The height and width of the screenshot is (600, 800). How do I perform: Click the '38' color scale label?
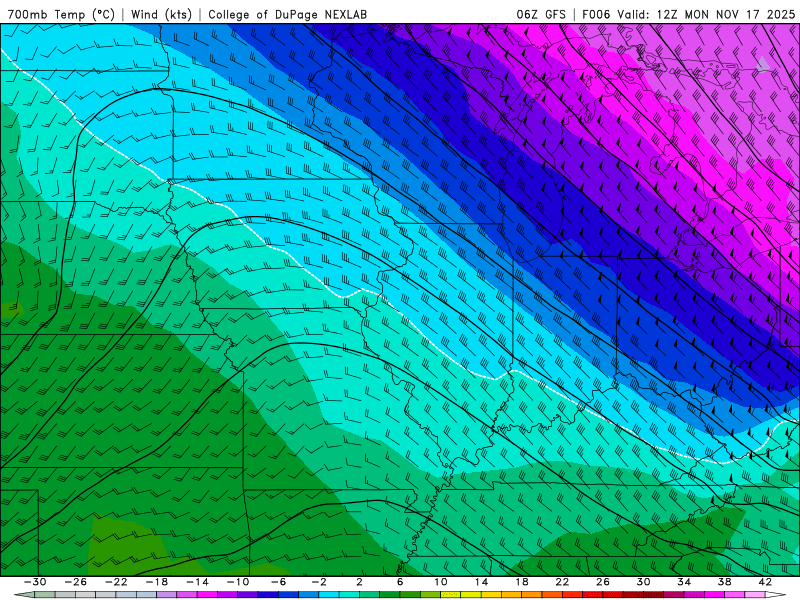click(x=724, y=582)
